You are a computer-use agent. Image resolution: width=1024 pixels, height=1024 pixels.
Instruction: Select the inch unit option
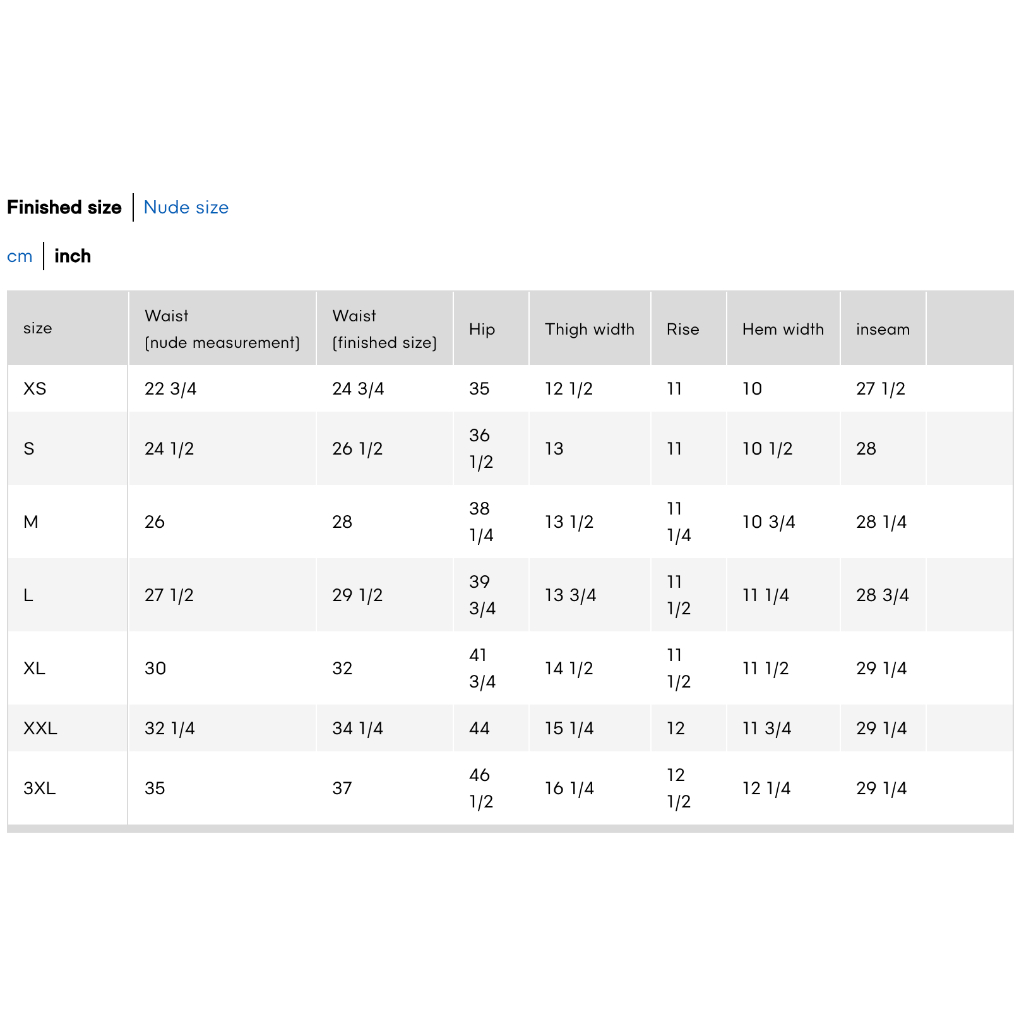72,256
